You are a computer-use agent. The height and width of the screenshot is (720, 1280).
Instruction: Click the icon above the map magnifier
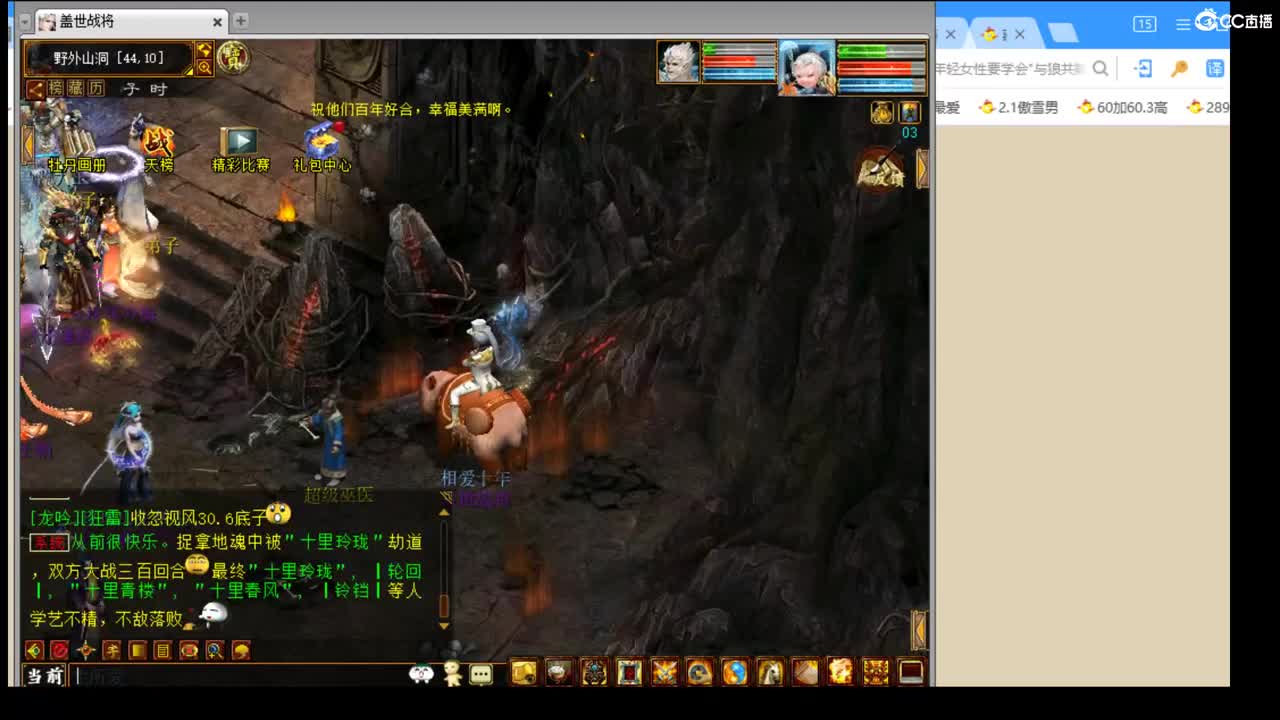point(204,50)
